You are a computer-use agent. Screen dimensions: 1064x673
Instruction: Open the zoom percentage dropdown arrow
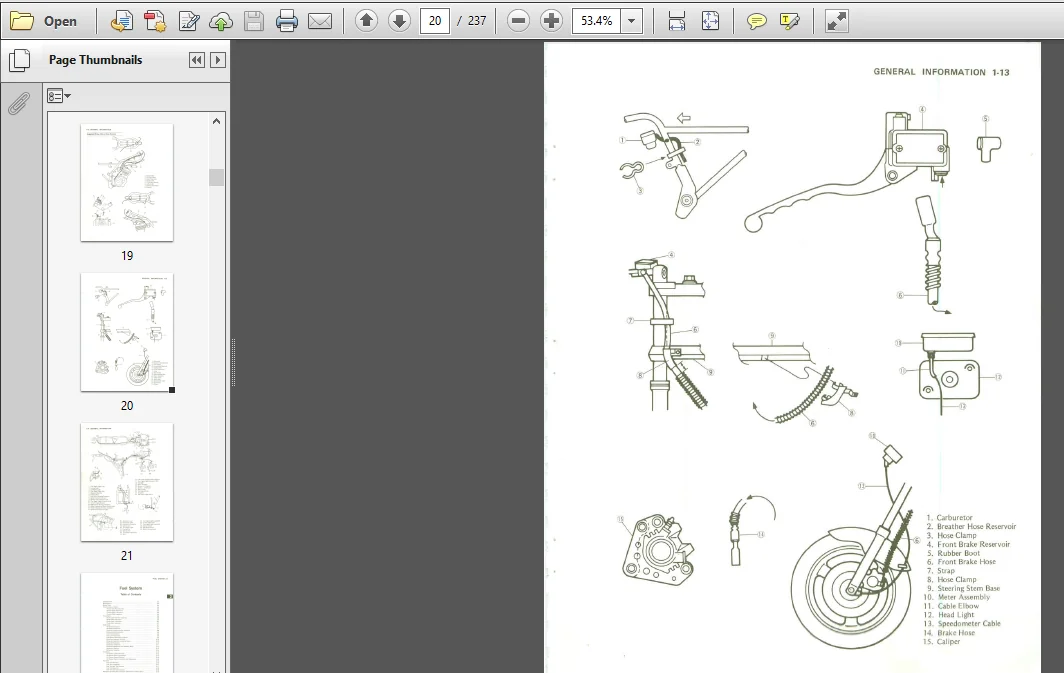tap(632, 21)
